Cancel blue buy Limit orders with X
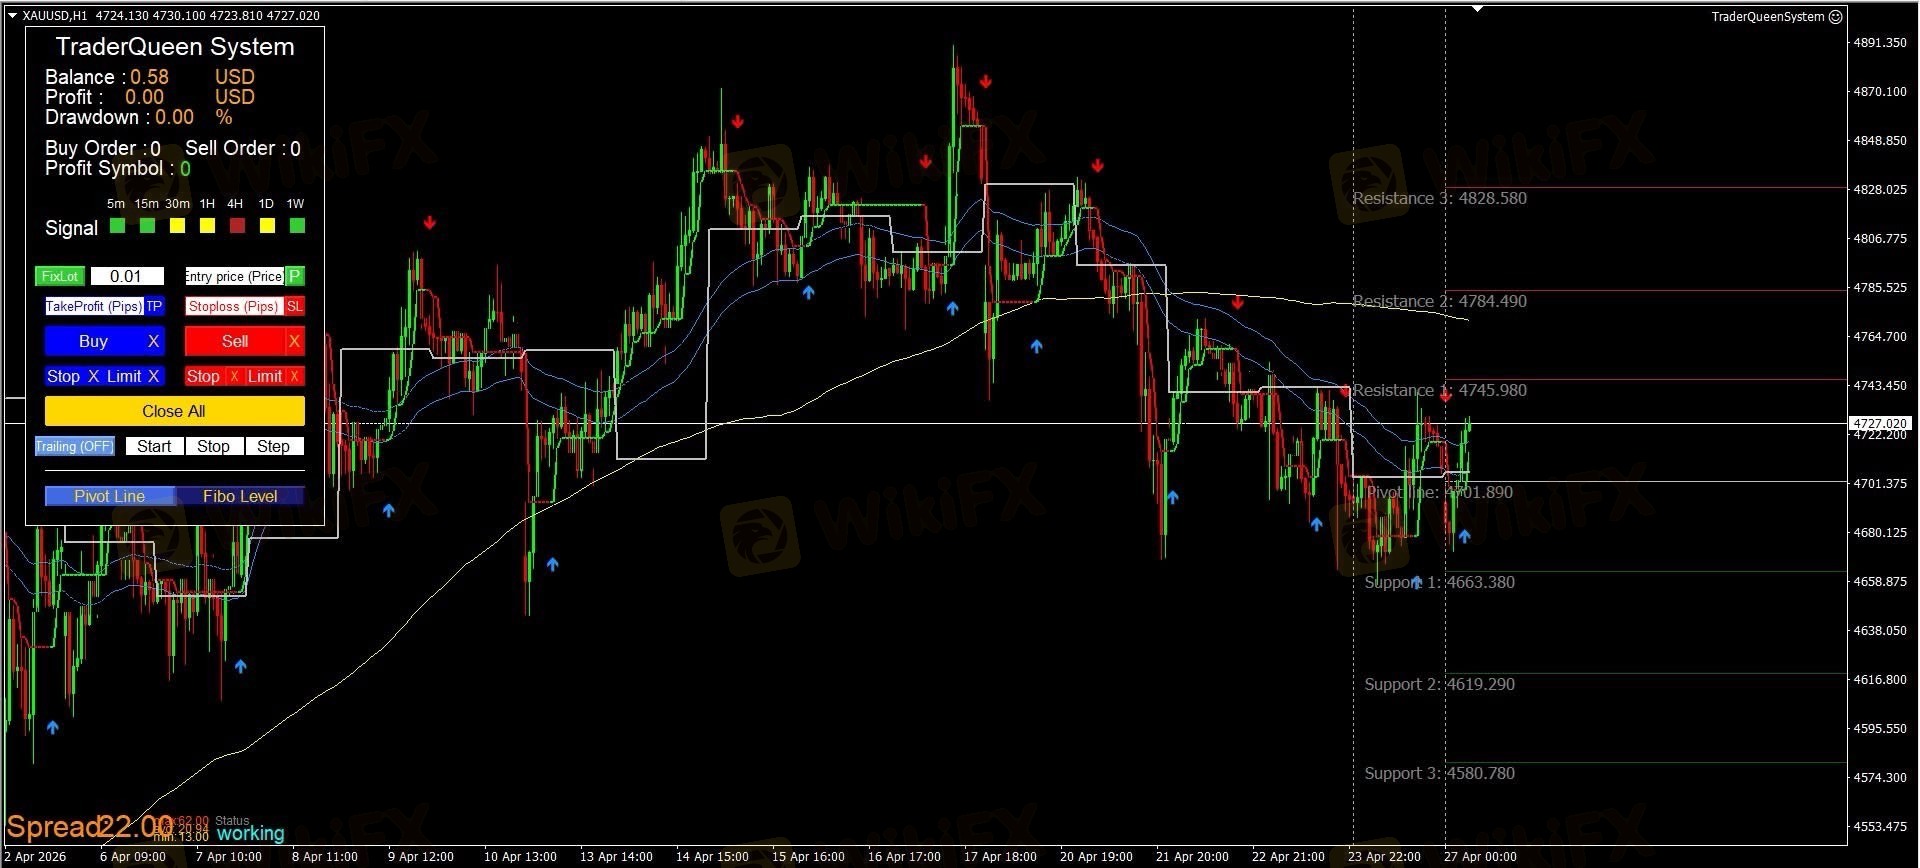Image resolution: width=1920 pixels, height=868 pixels. [x=154, y=376]
